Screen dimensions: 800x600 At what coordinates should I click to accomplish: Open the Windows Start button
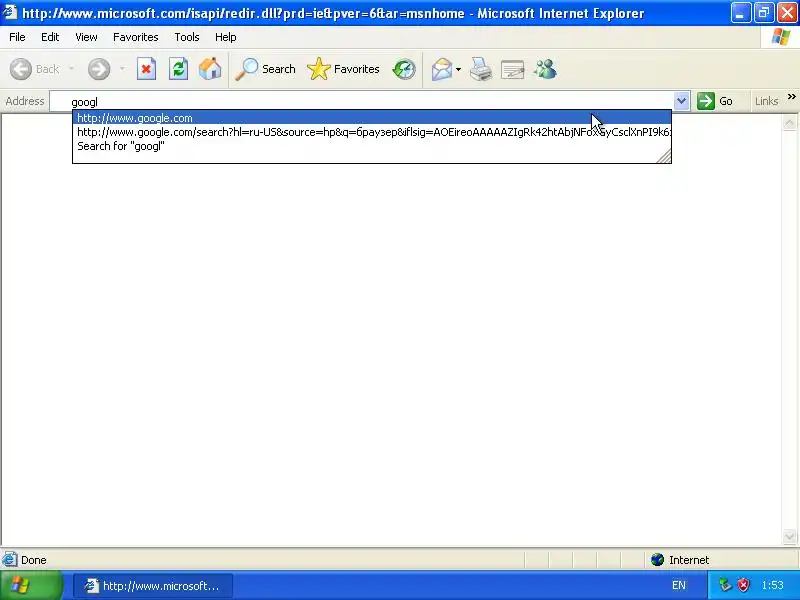click(x=31, y=585)
